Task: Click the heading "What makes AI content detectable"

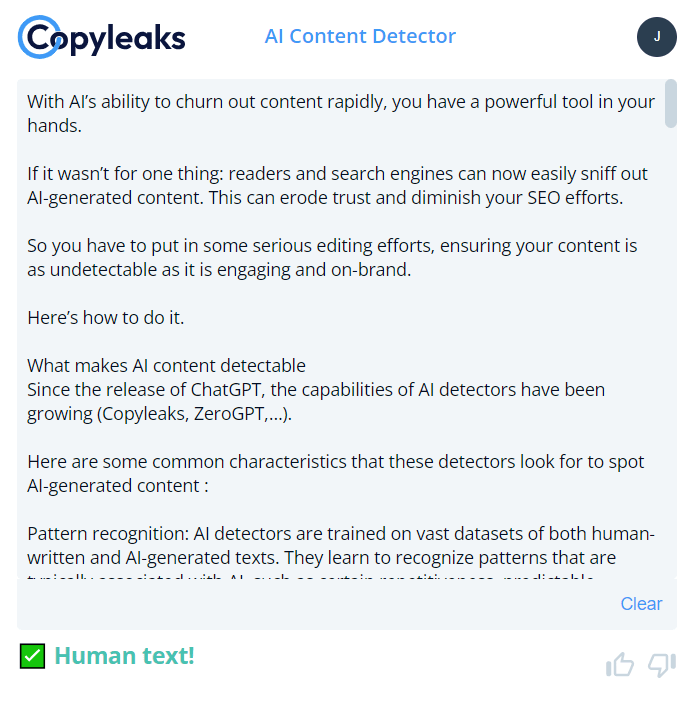Action: (x=166, y=365)
